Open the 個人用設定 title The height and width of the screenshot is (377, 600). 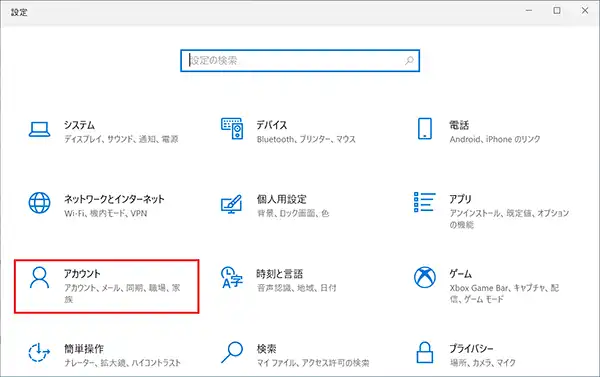(281, 199)
